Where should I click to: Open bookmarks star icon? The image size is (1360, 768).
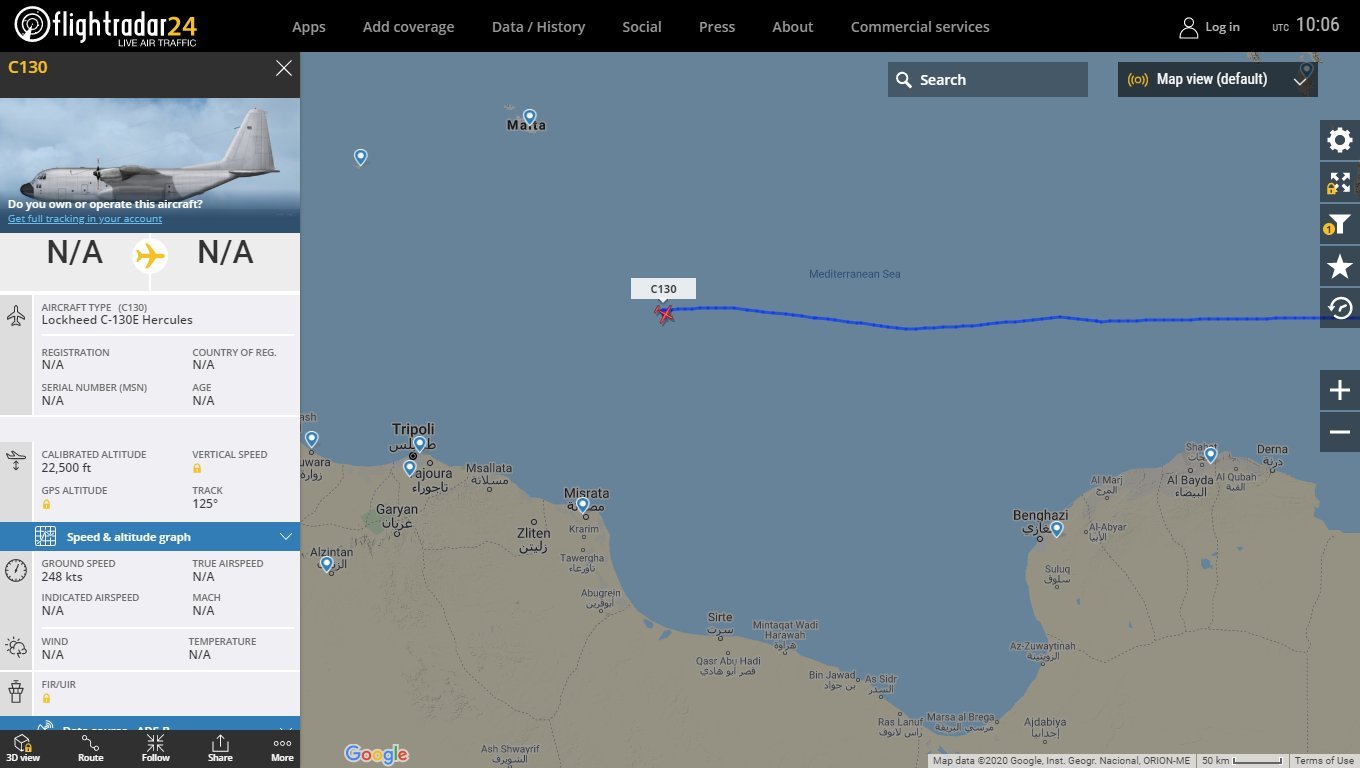1340,266
